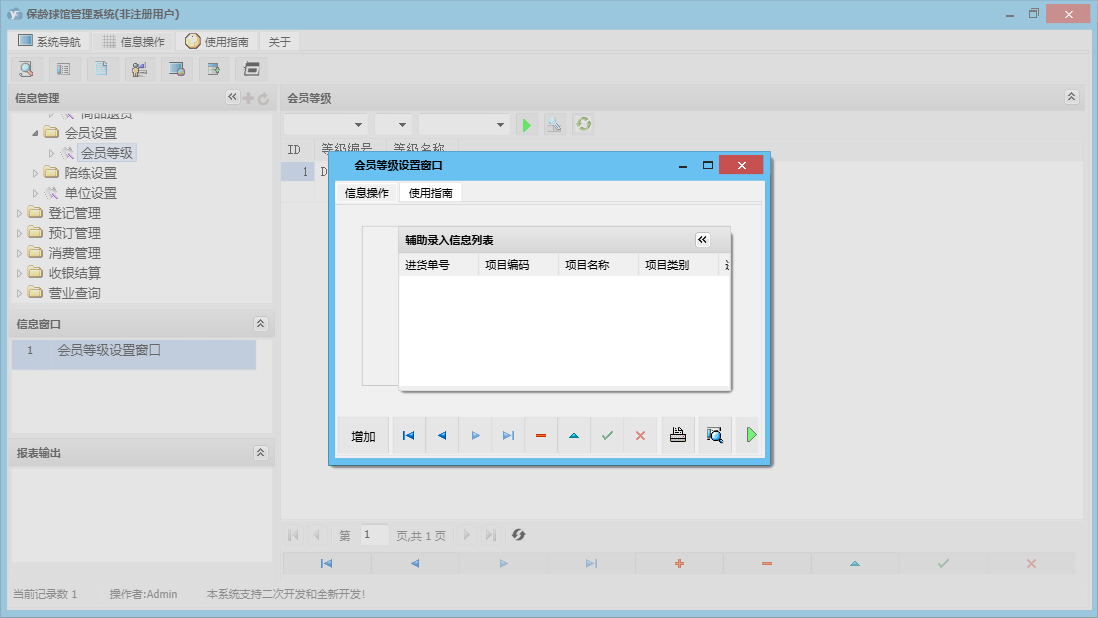Click the 增加 button
Image resolution: width=1098 pixels, height=618 pixels.
[x=363, y=437]
